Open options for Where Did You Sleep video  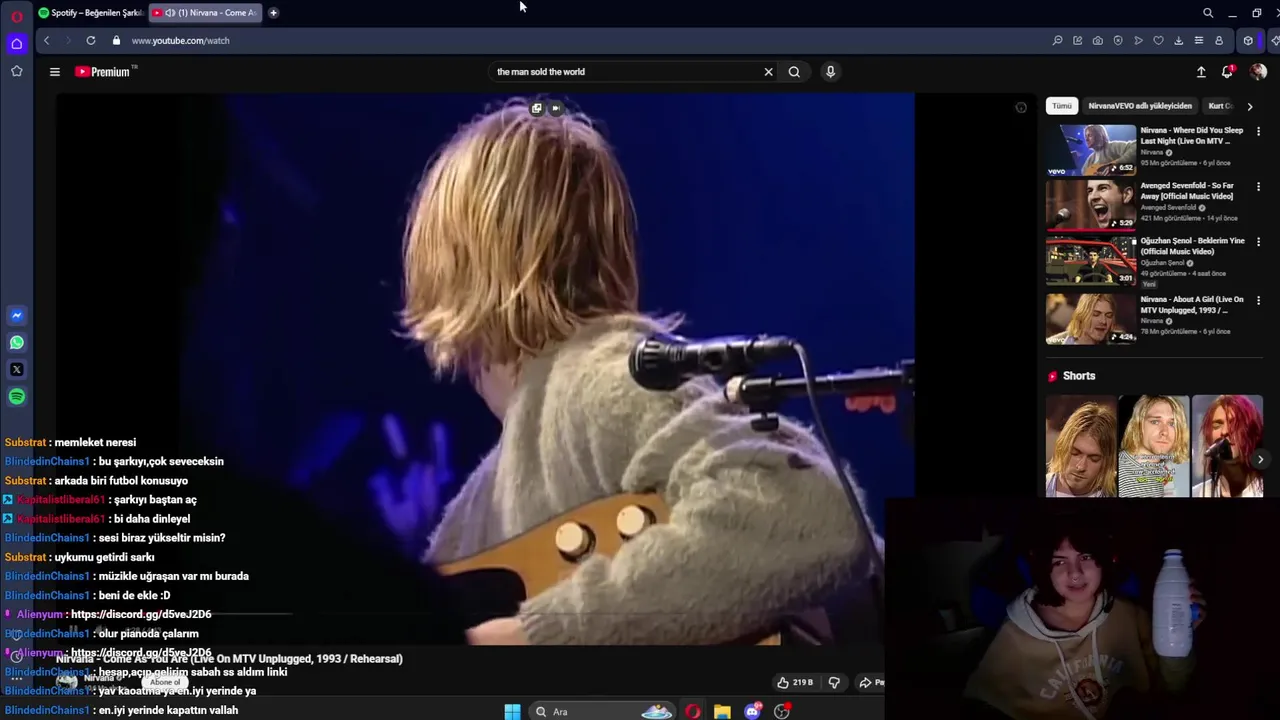tap(1258, 131)
